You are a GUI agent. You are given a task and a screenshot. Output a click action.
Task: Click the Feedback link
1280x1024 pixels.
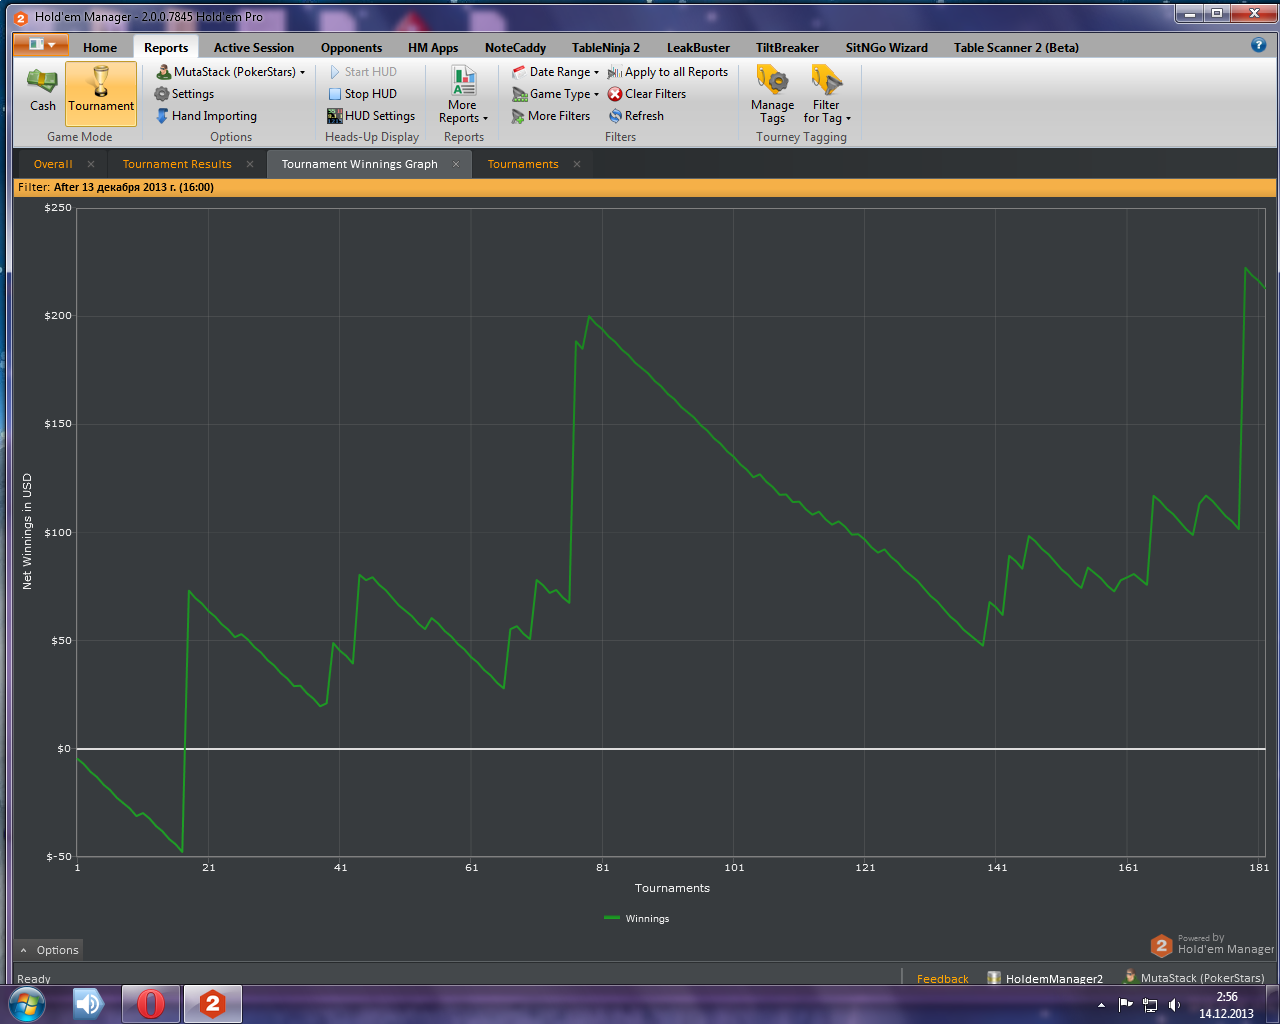point(942,979)
